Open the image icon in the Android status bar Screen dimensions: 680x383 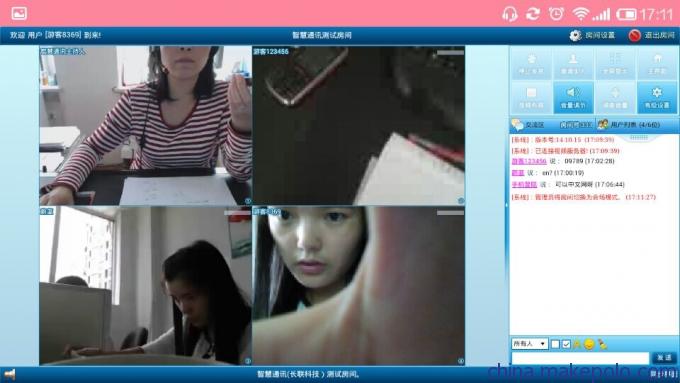tap(19, 13)
